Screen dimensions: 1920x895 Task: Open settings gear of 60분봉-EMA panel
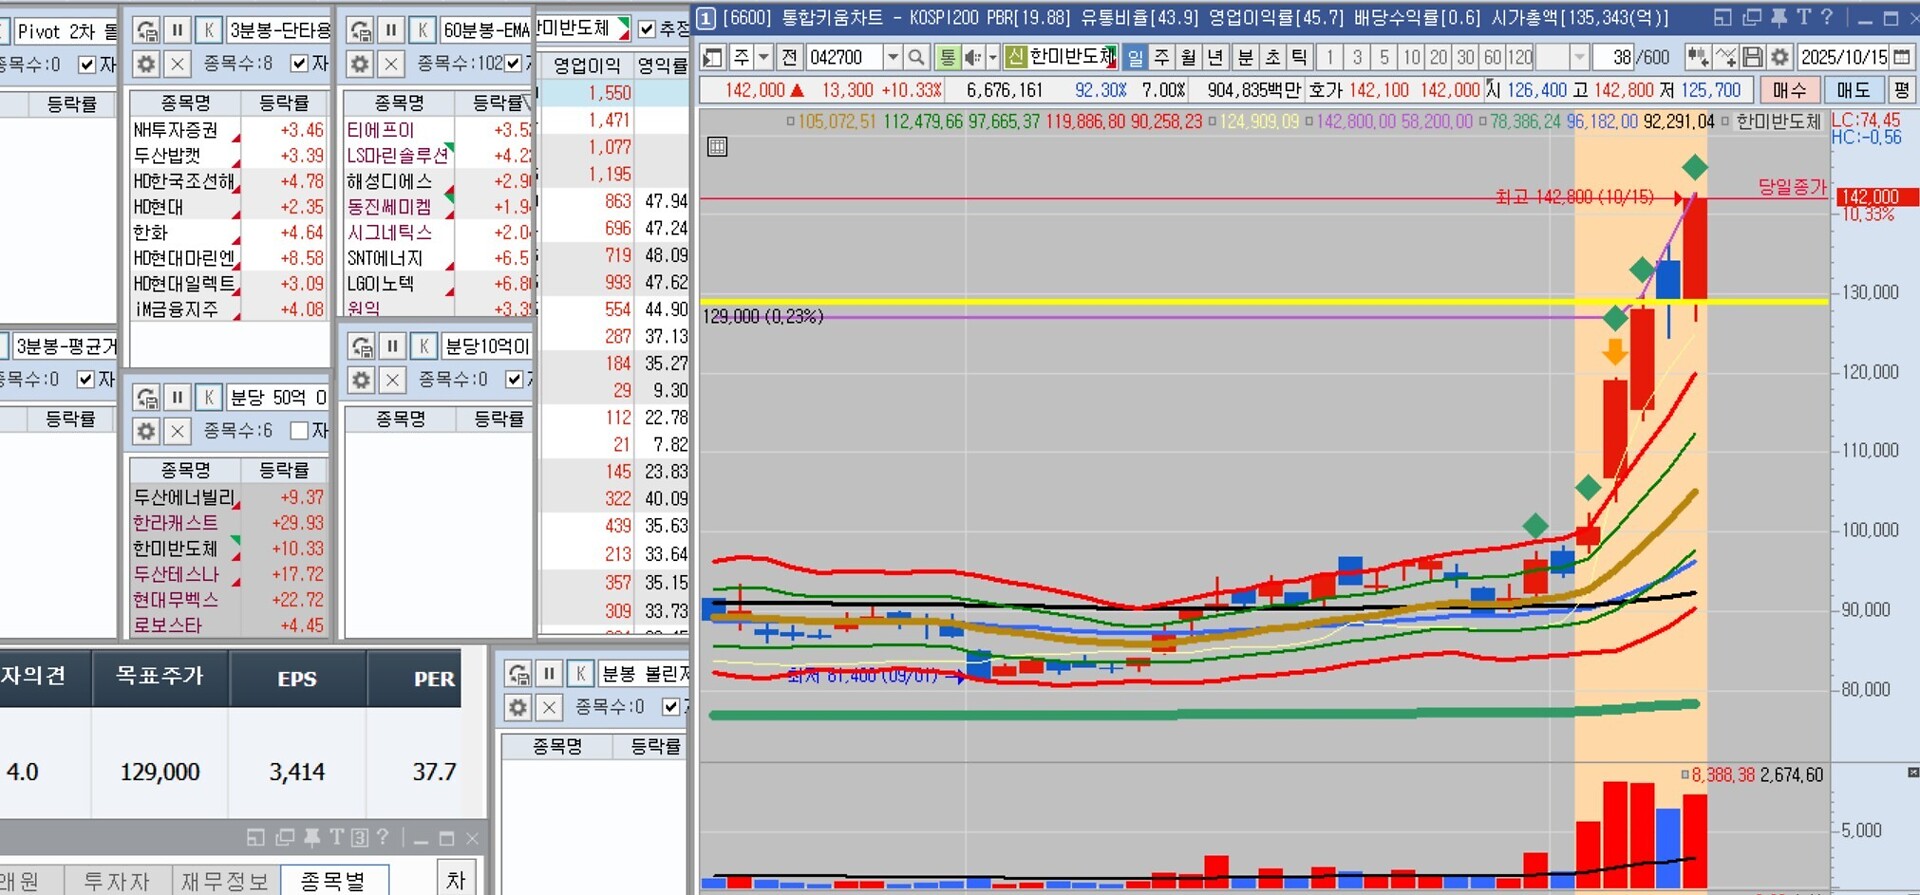click(360, 65)
